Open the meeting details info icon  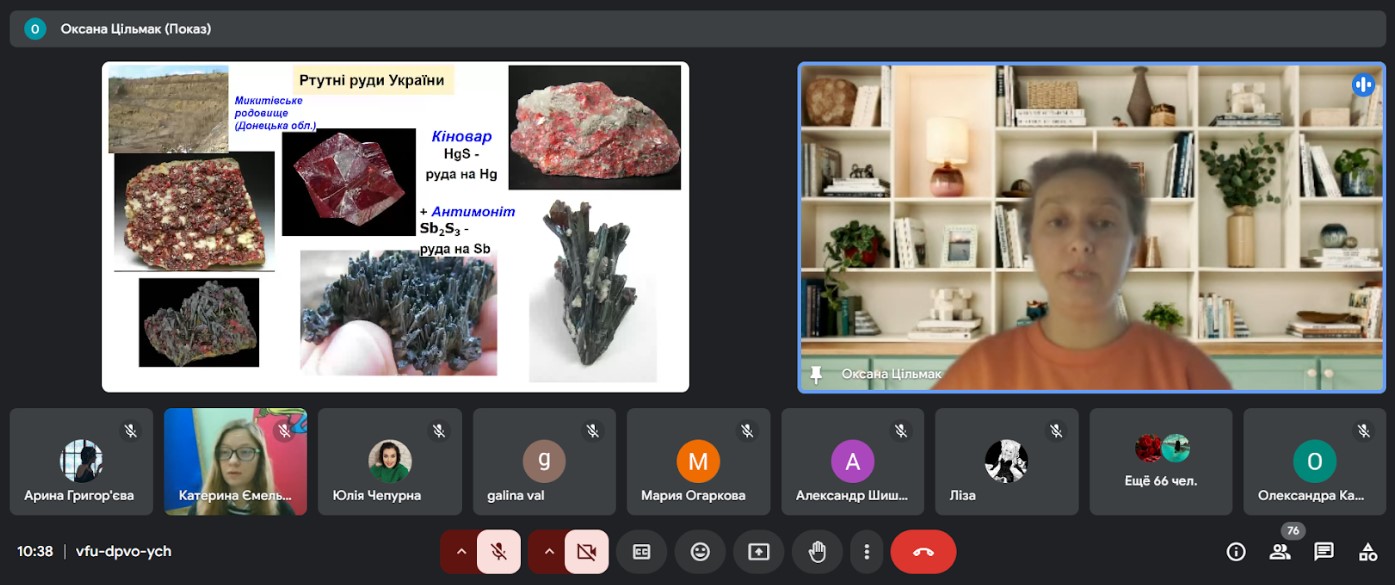click(1236, 552)
